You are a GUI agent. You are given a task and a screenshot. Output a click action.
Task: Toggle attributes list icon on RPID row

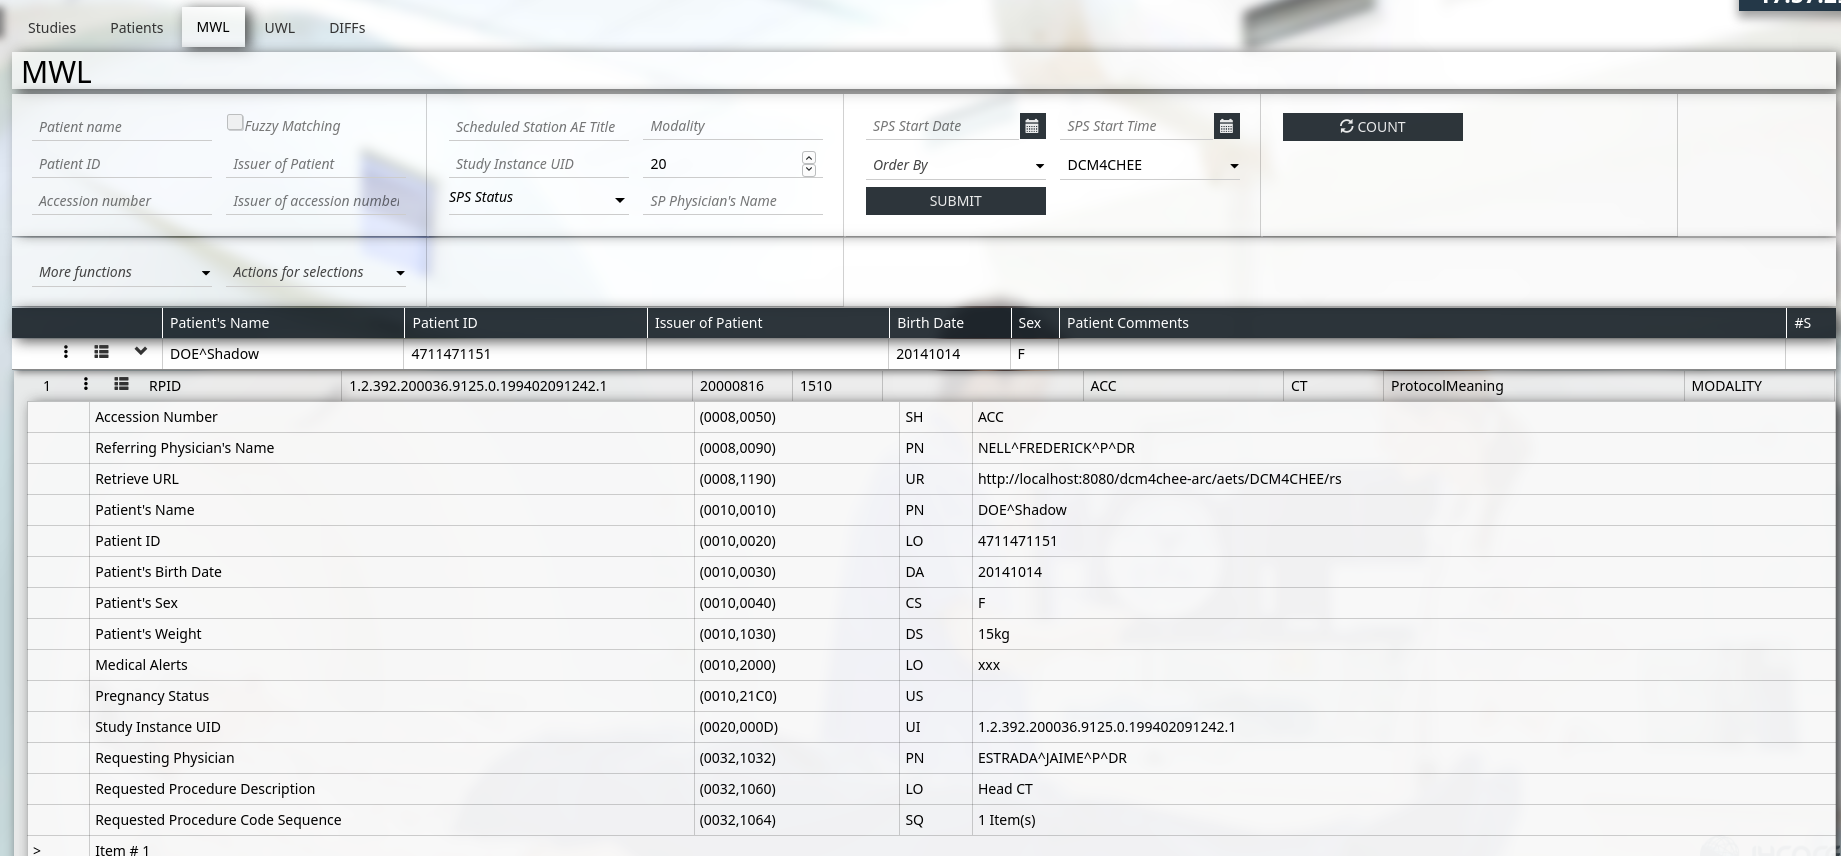pyautogui.click(x=121, y=384)
